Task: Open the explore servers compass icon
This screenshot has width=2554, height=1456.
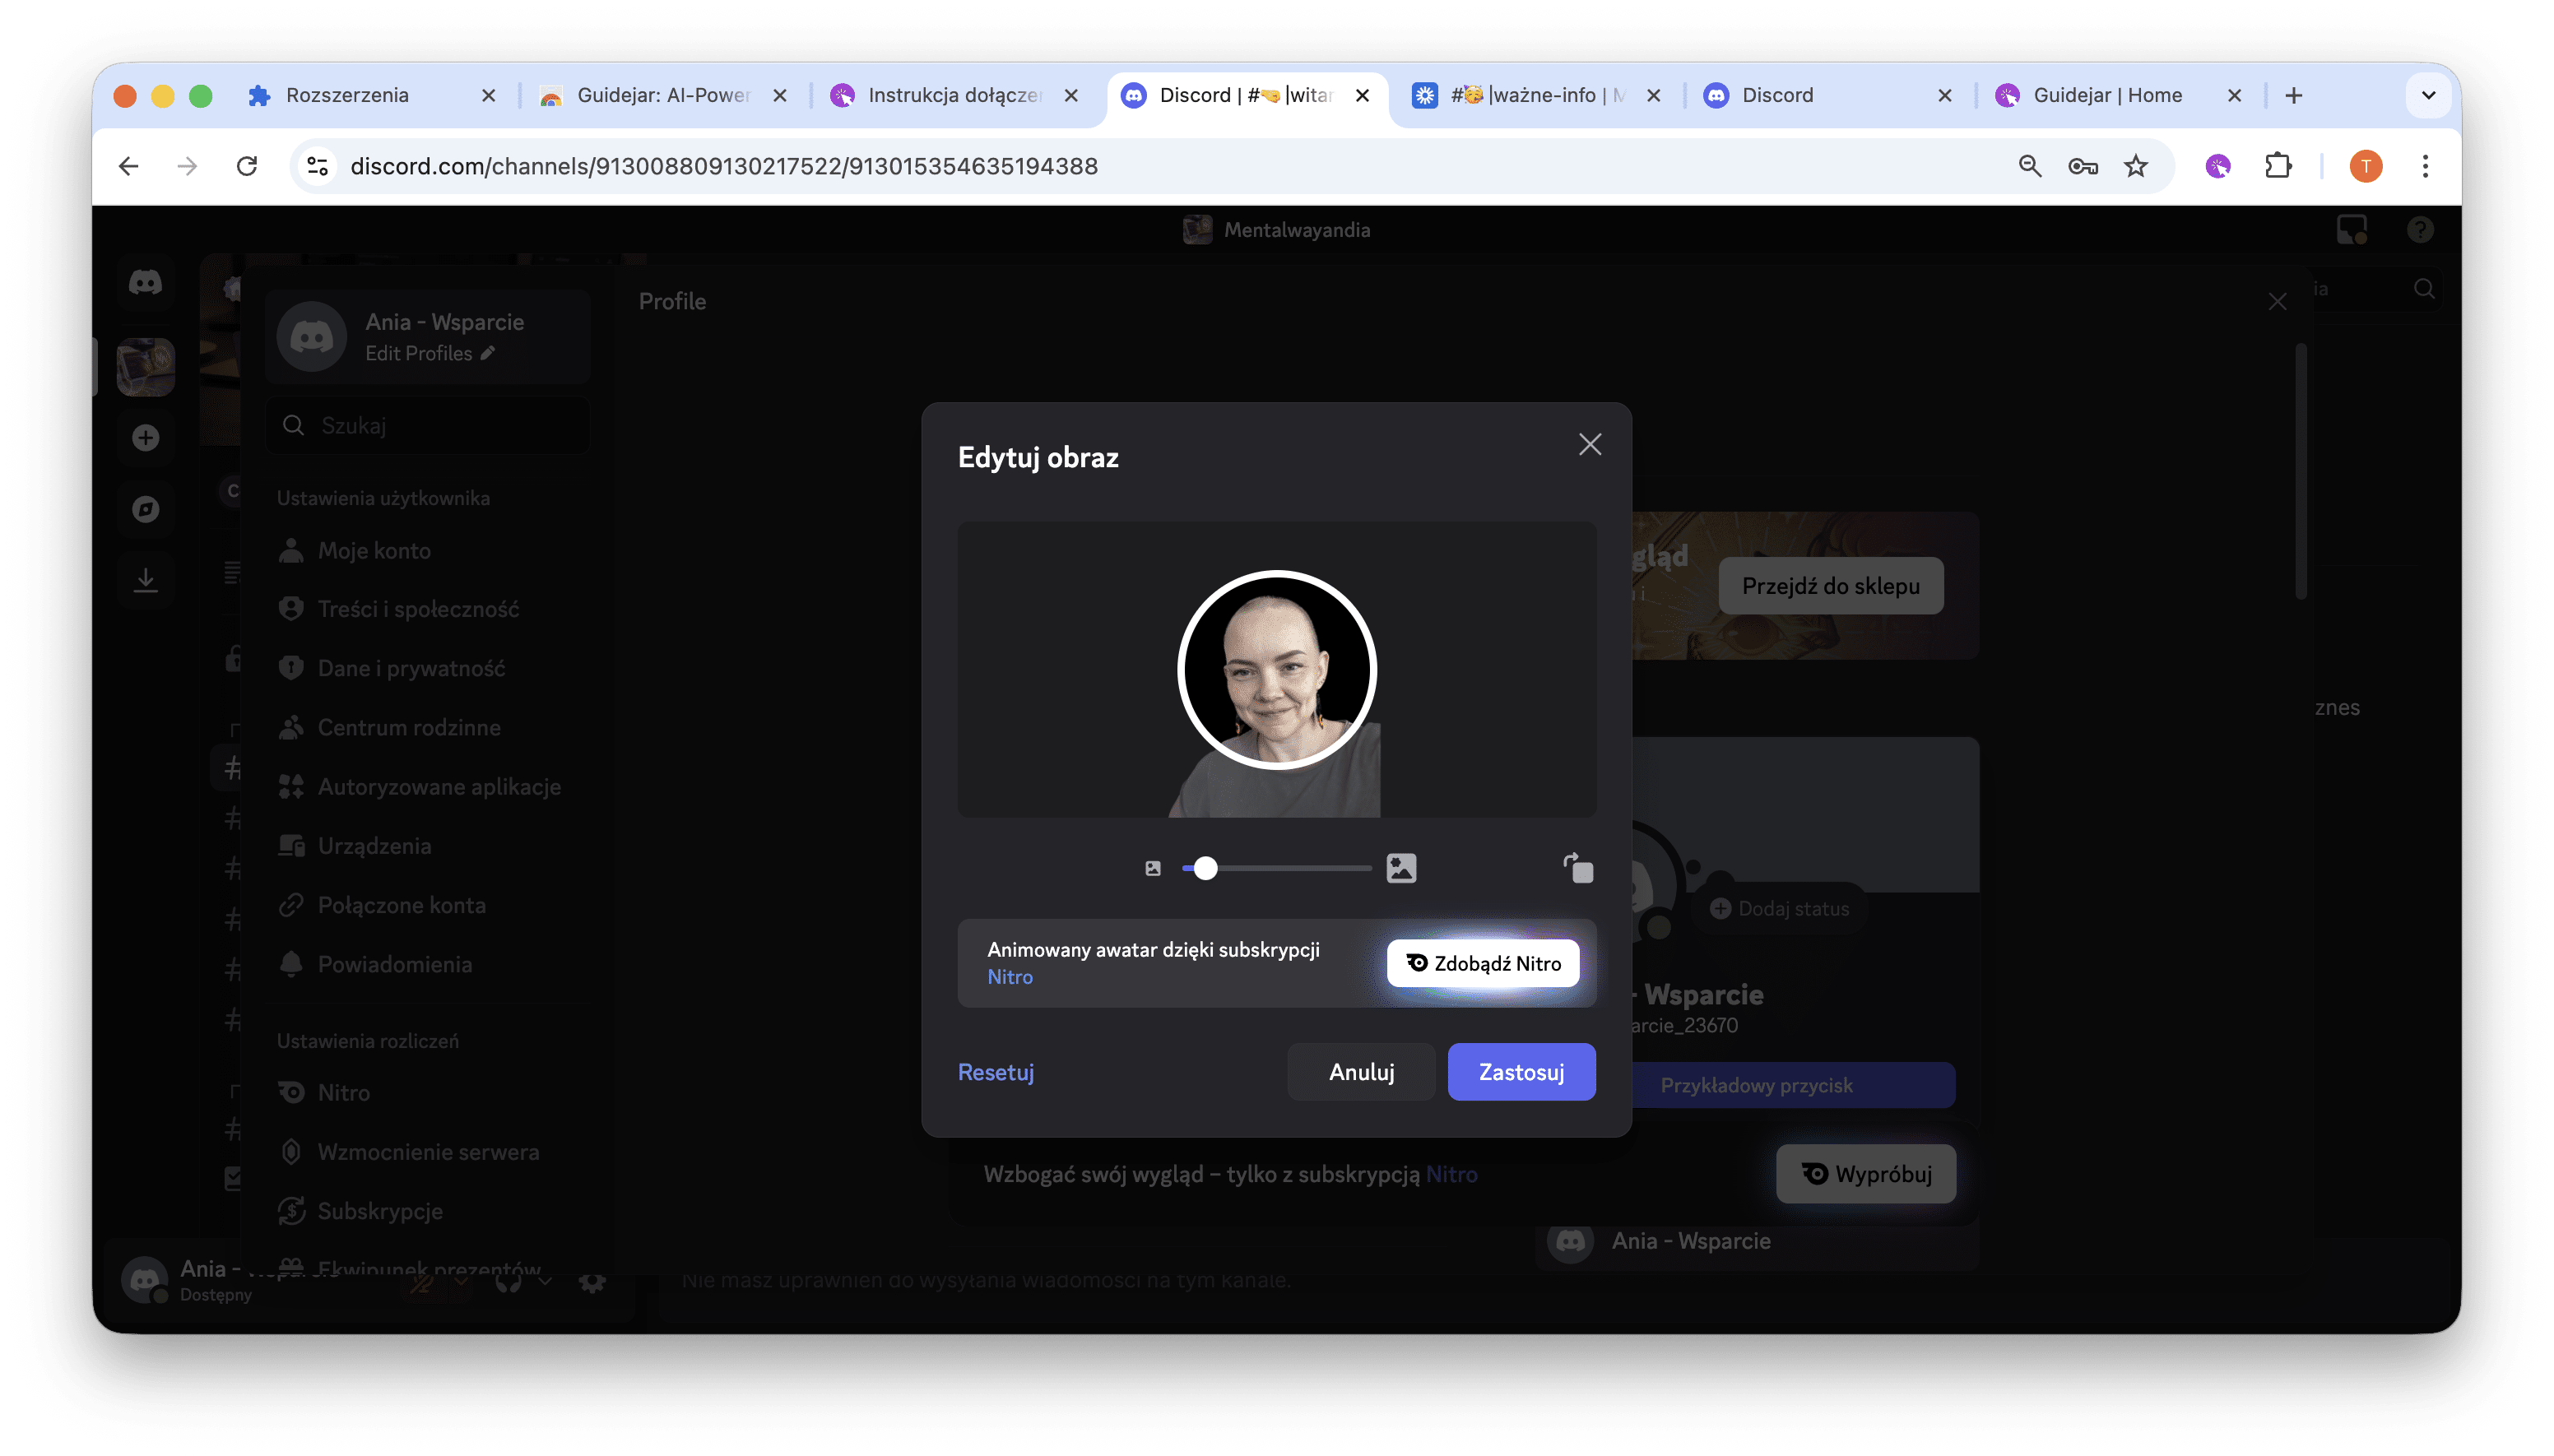Action: 146,510
